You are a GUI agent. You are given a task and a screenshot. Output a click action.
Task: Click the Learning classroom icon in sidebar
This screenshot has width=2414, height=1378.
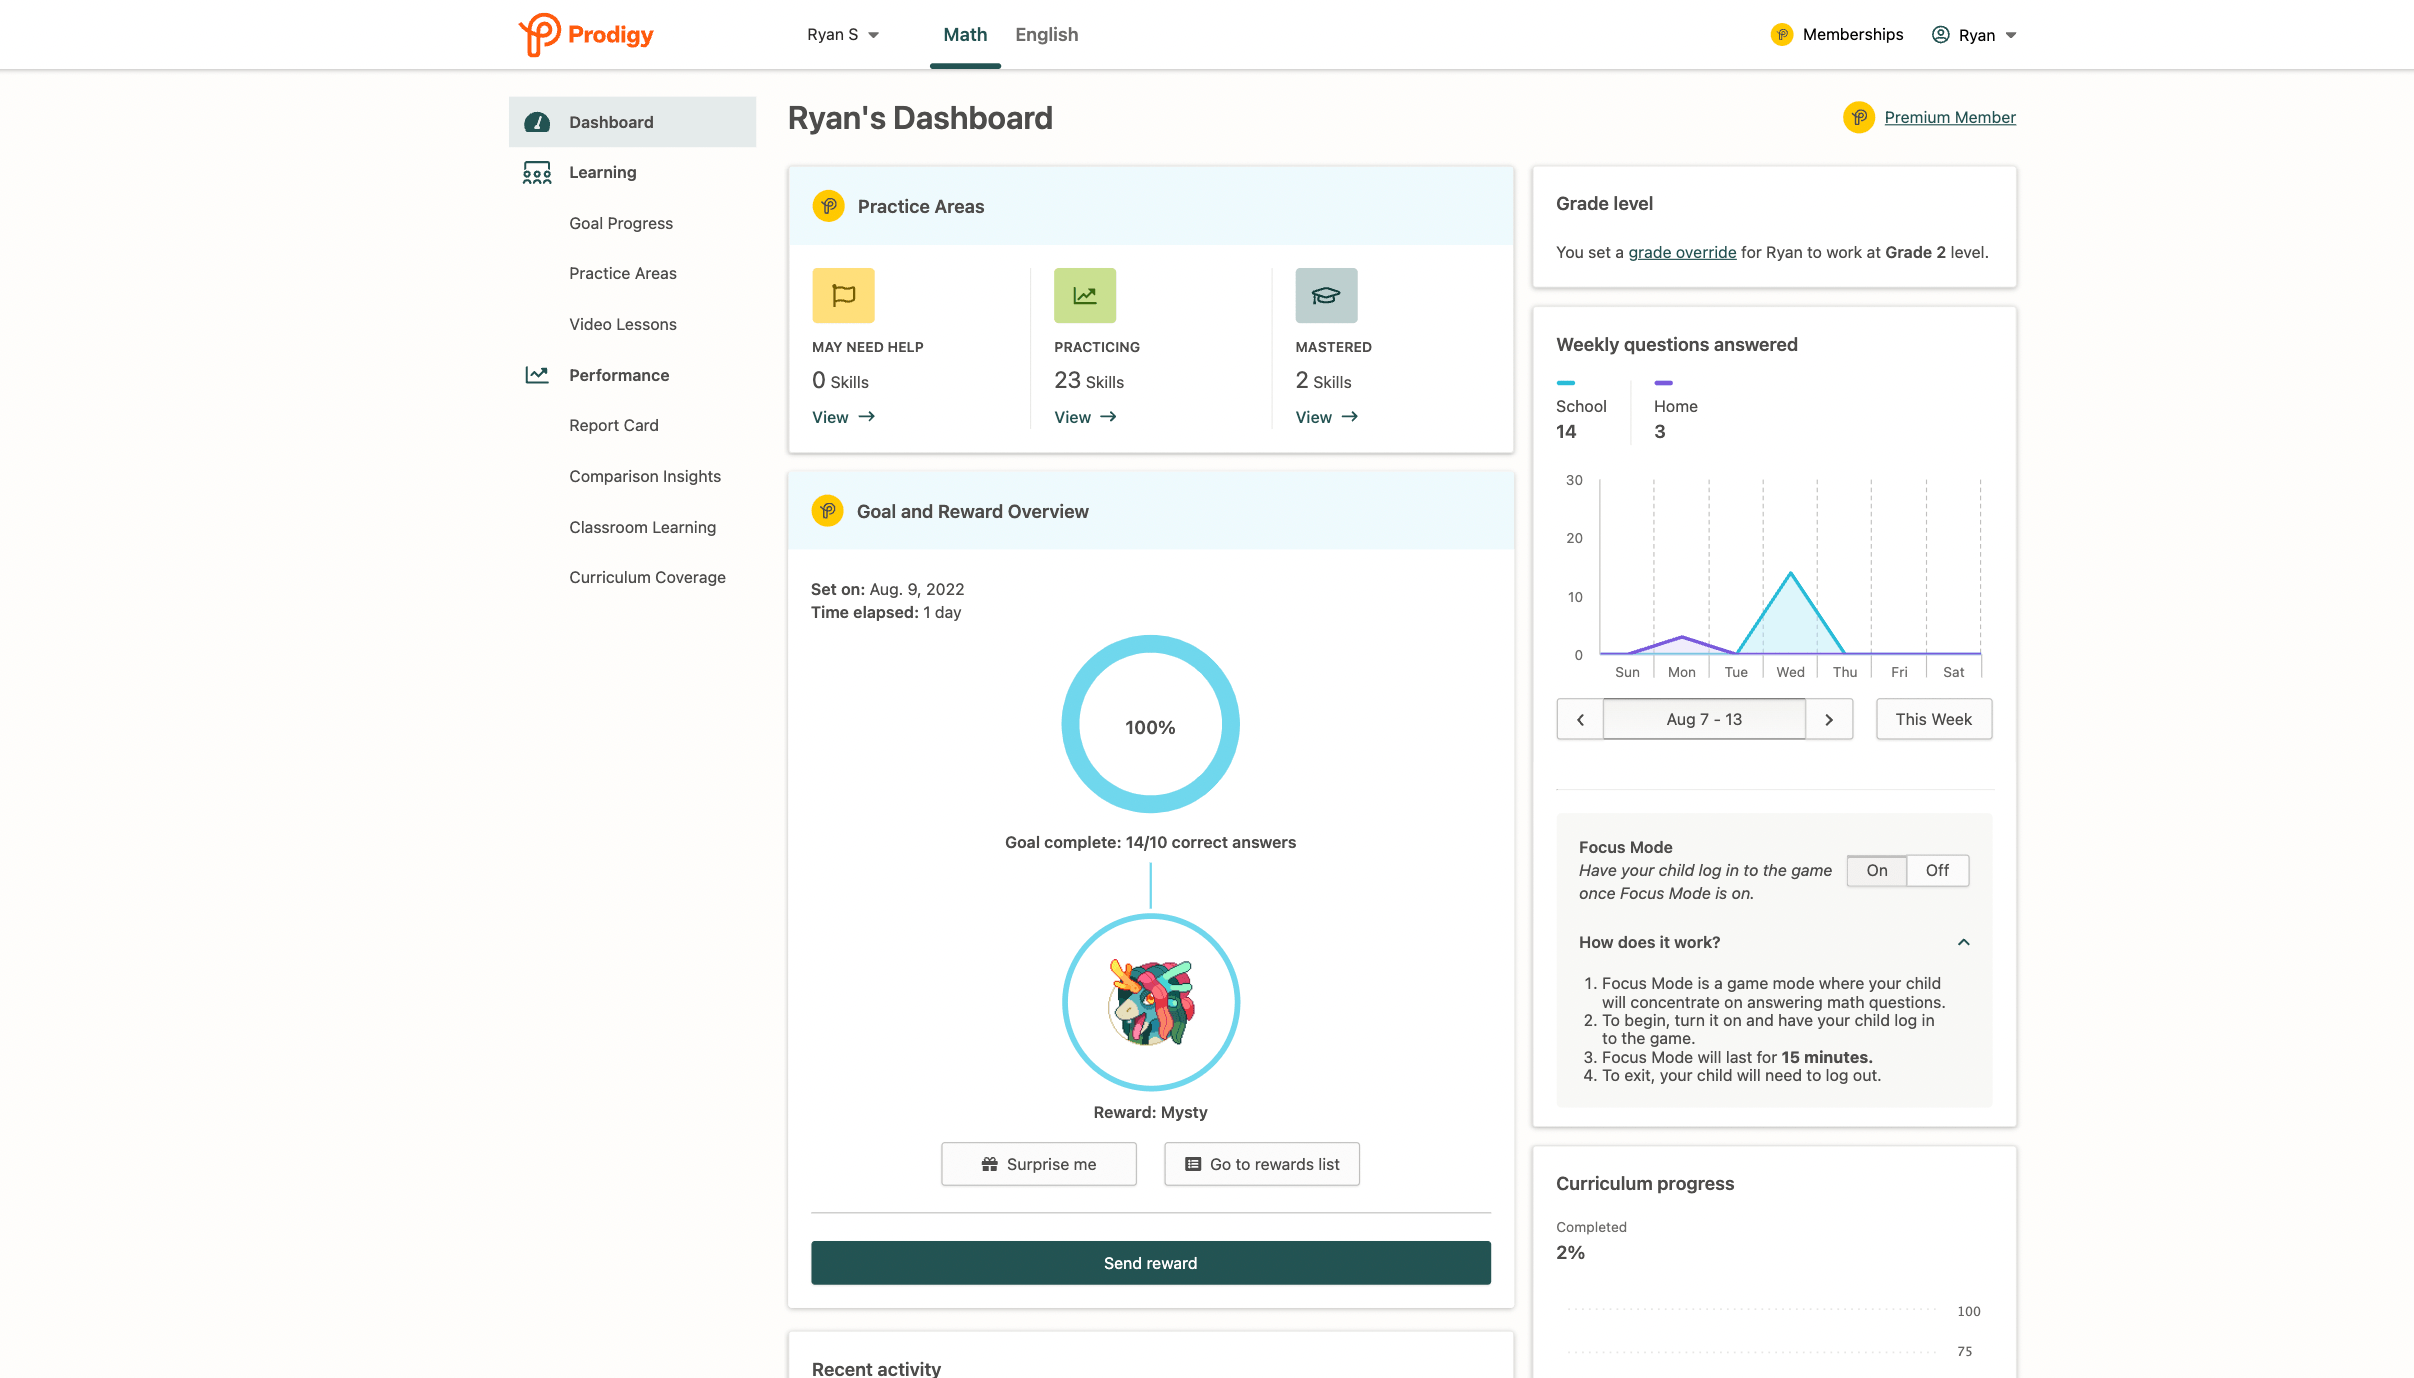pos(537,173)
